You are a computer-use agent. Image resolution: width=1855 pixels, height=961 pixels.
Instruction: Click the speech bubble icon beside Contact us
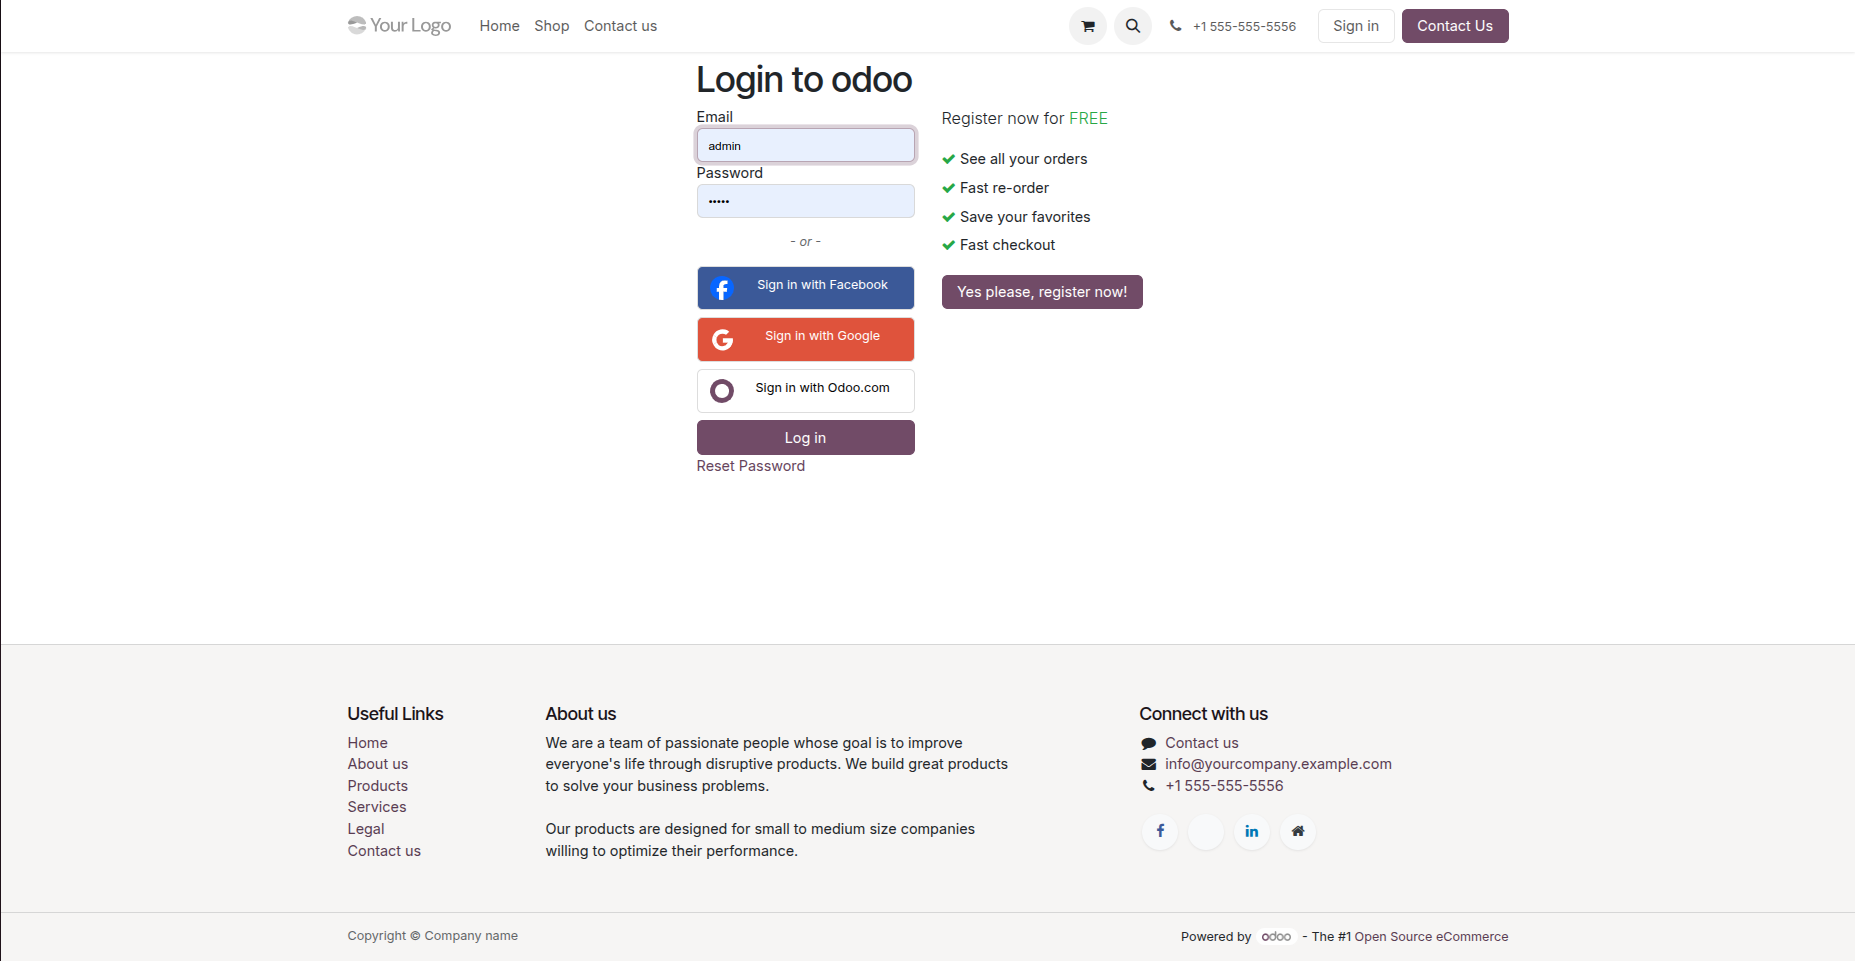point(1148,743)
